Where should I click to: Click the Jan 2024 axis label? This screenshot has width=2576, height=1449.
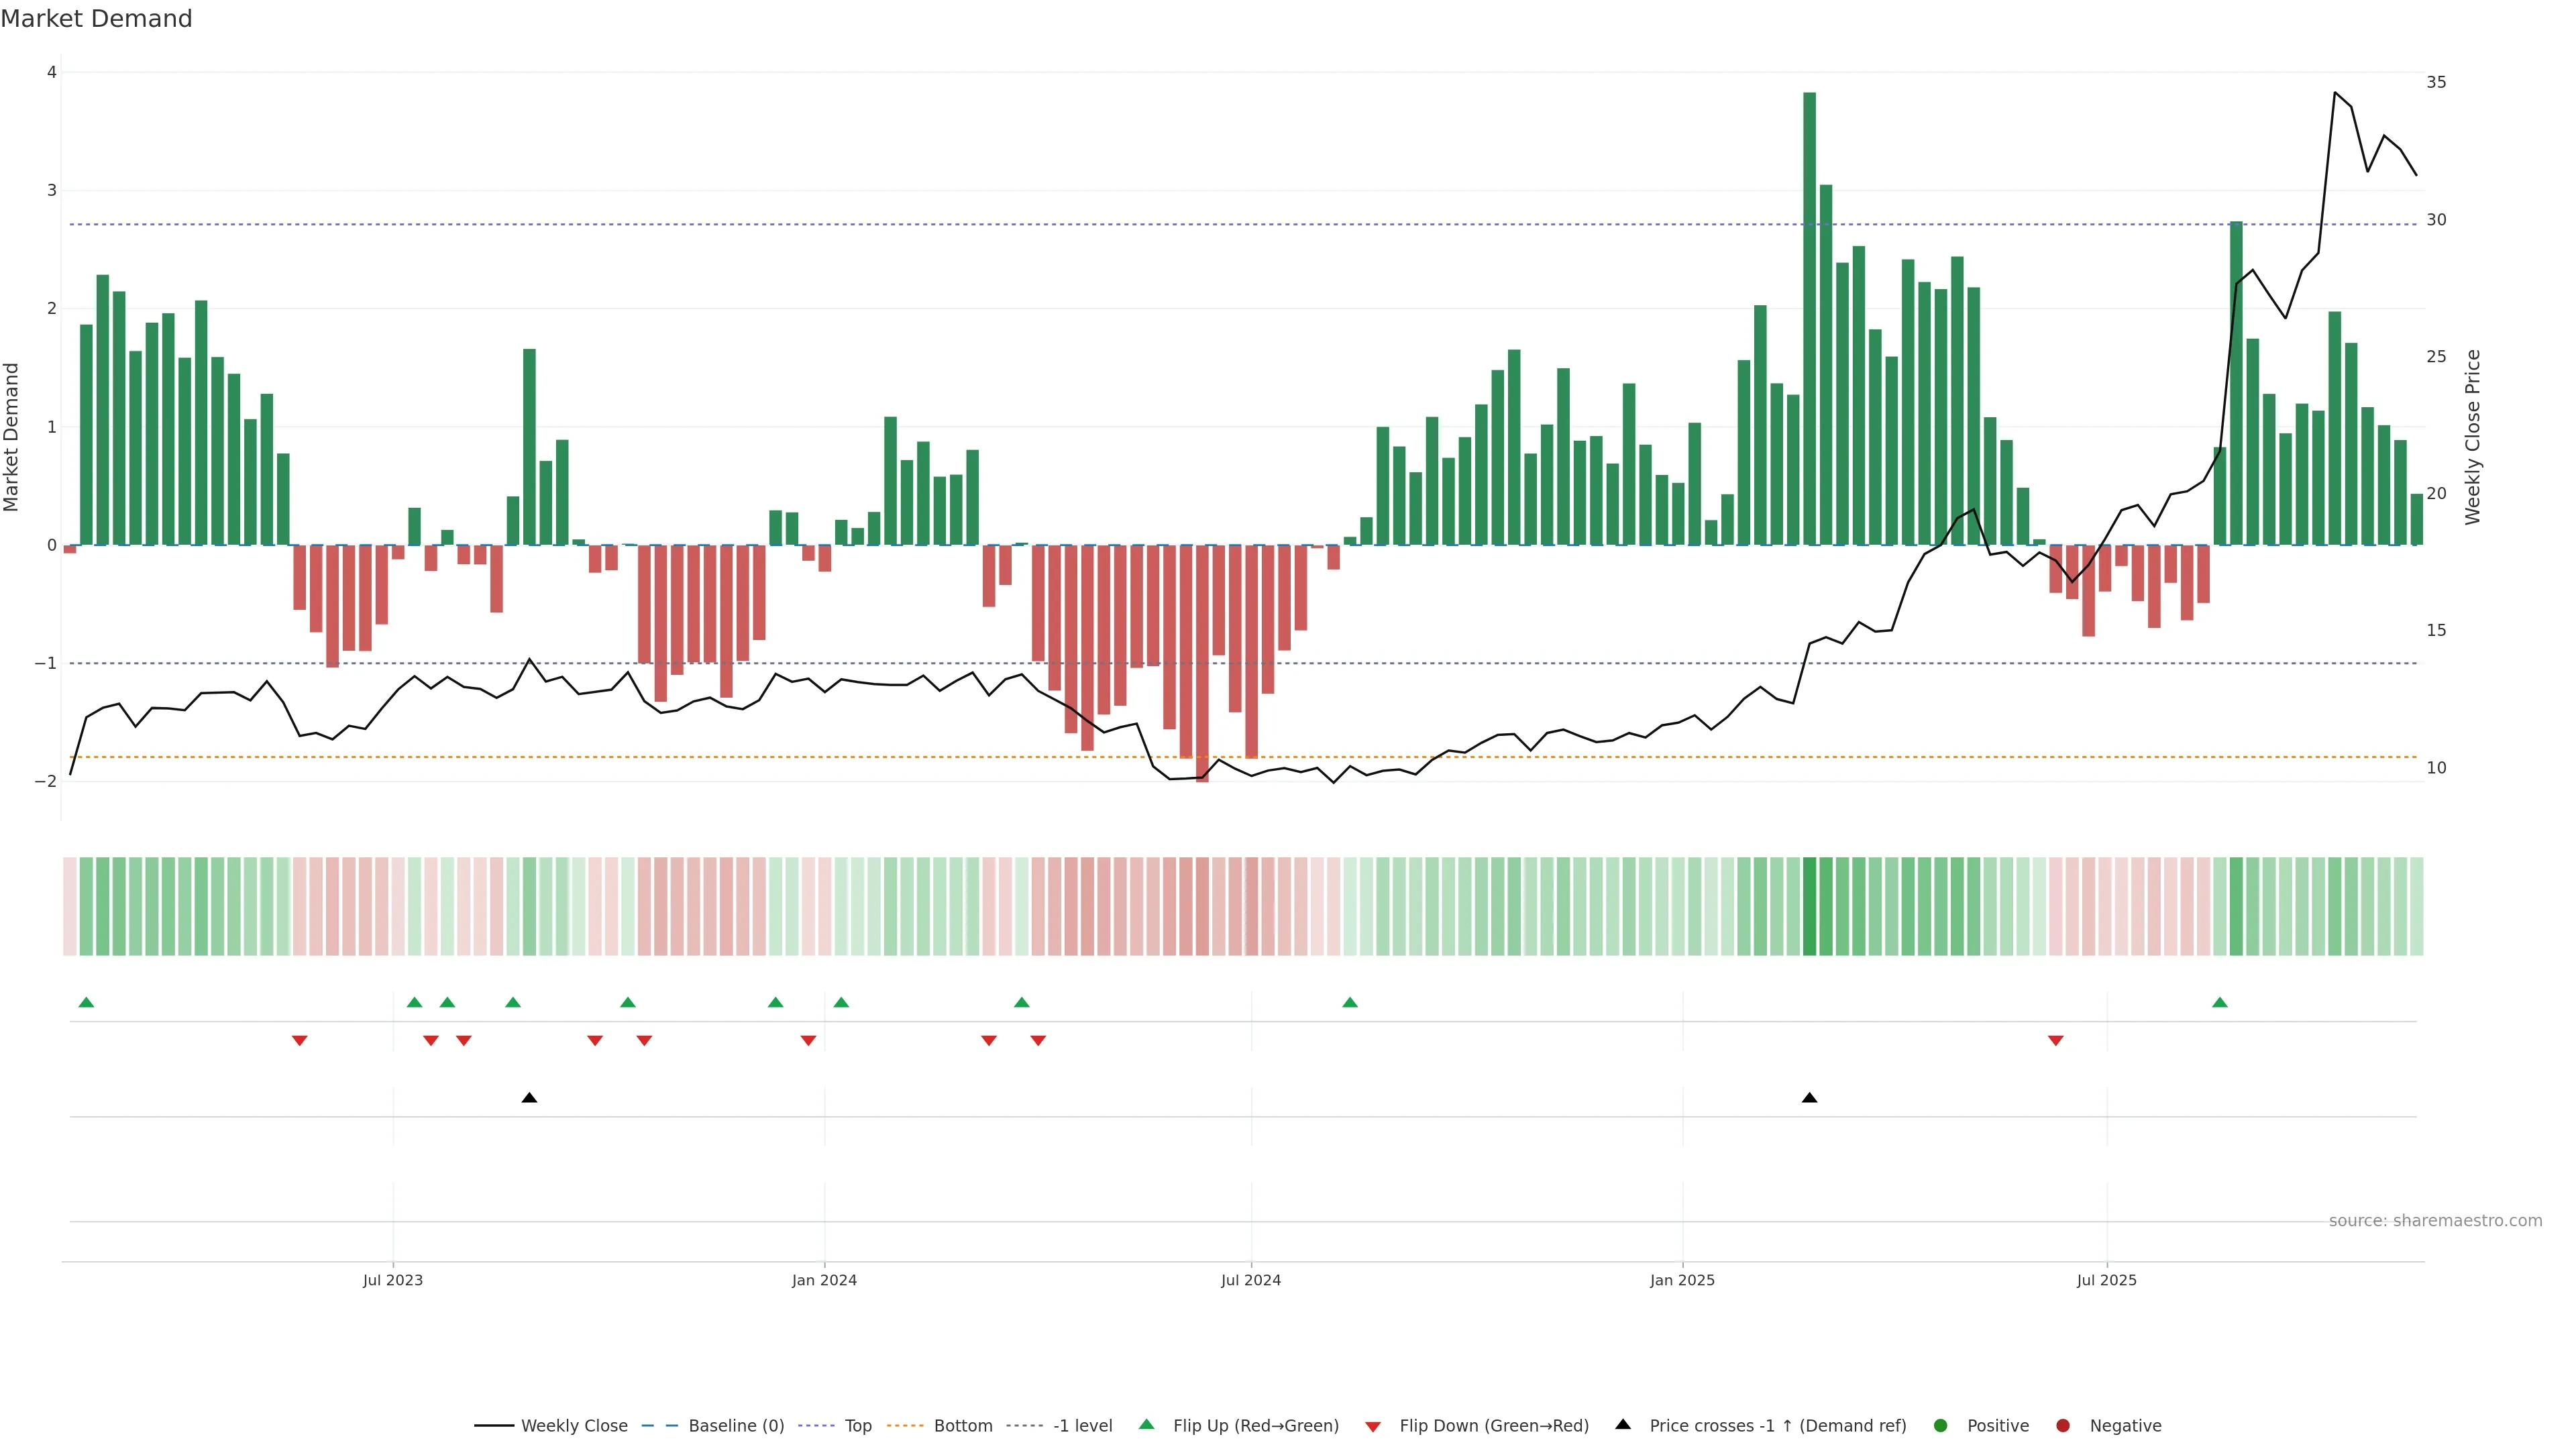point(824,1280)
